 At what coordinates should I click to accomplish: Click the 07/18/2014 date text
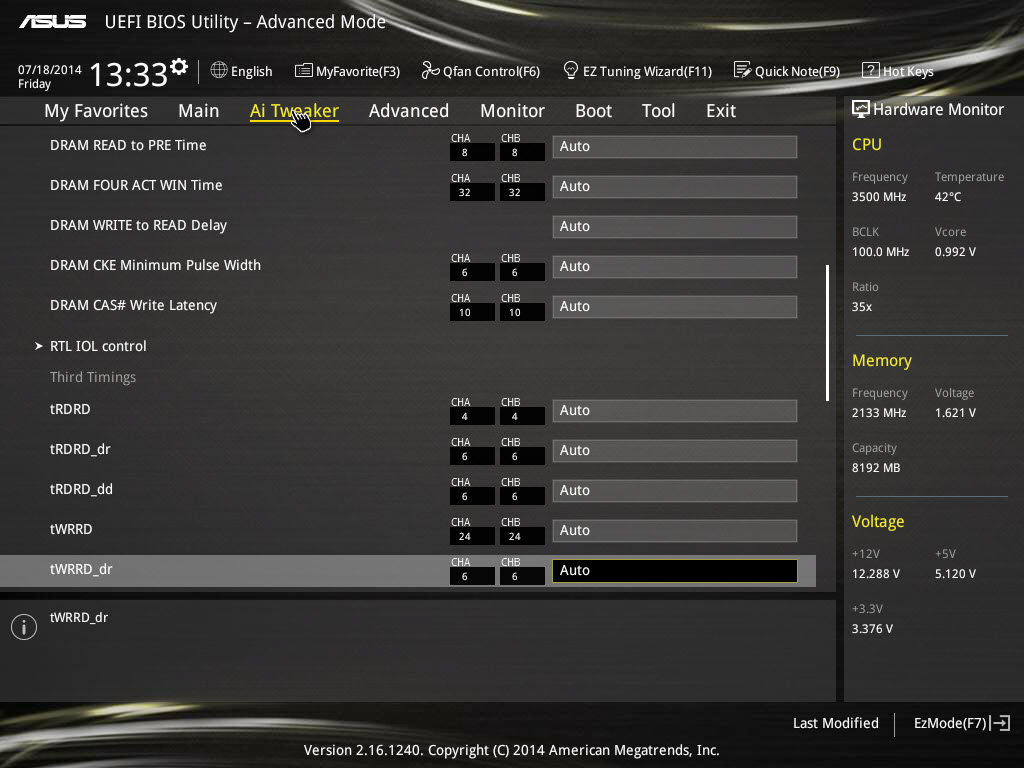50,69
